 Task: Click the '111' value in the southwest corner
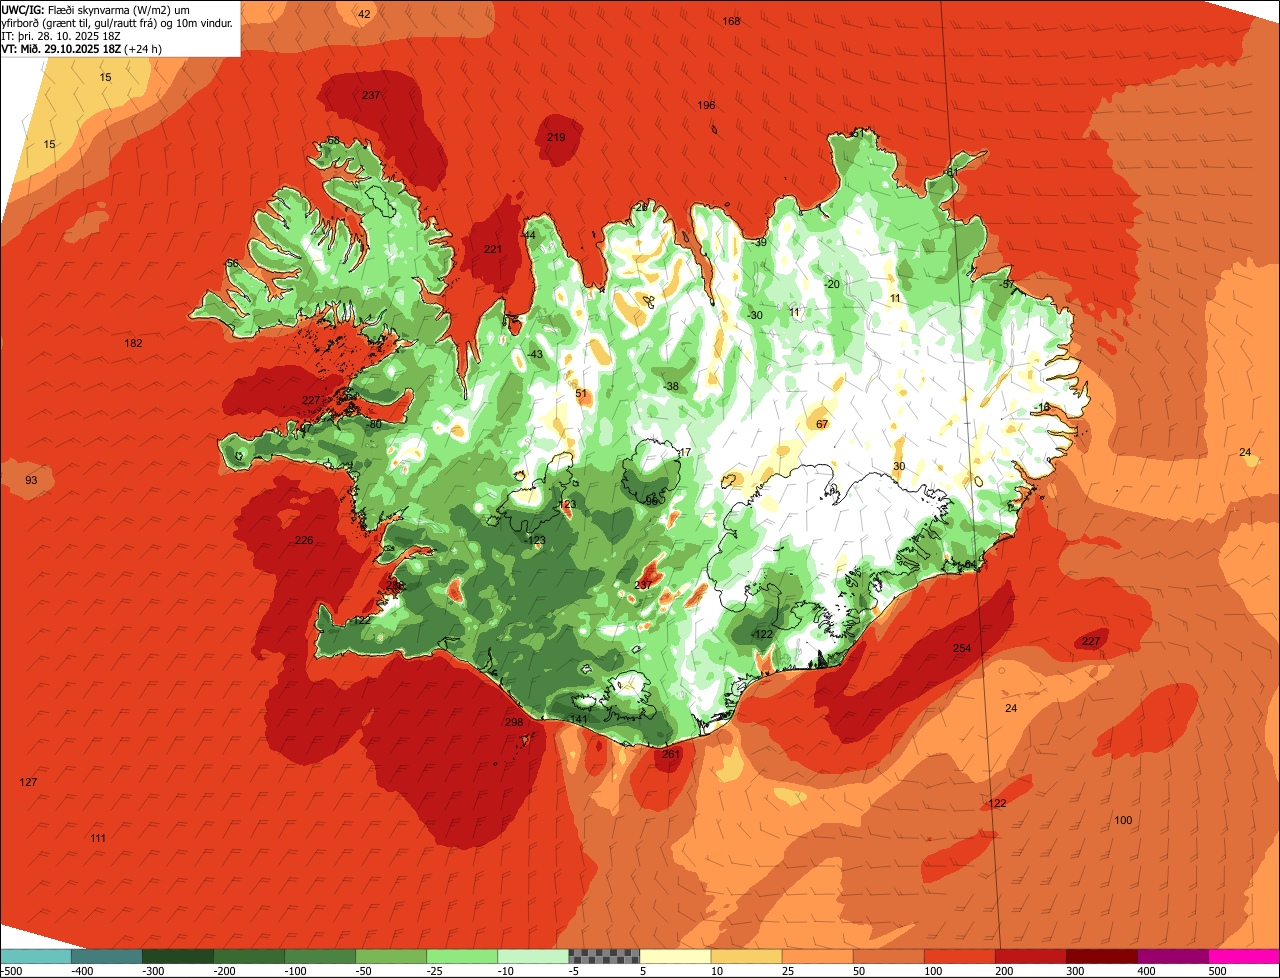click(97, 838)
